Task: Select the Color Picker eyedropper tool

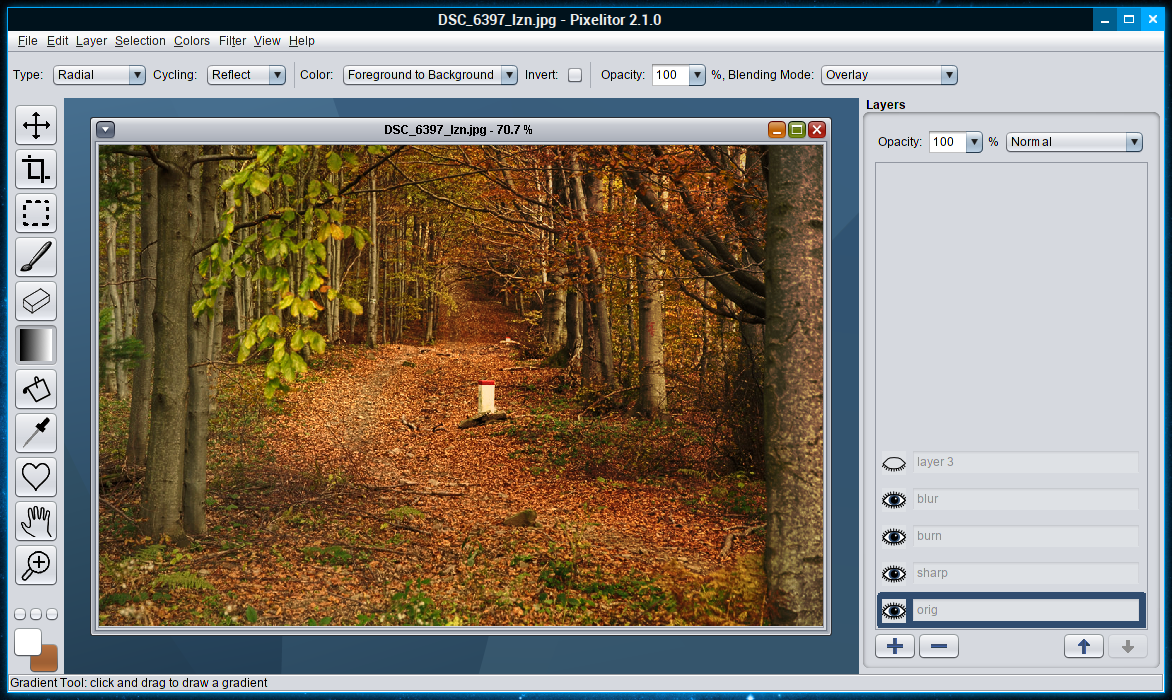Action: [36, 433]
